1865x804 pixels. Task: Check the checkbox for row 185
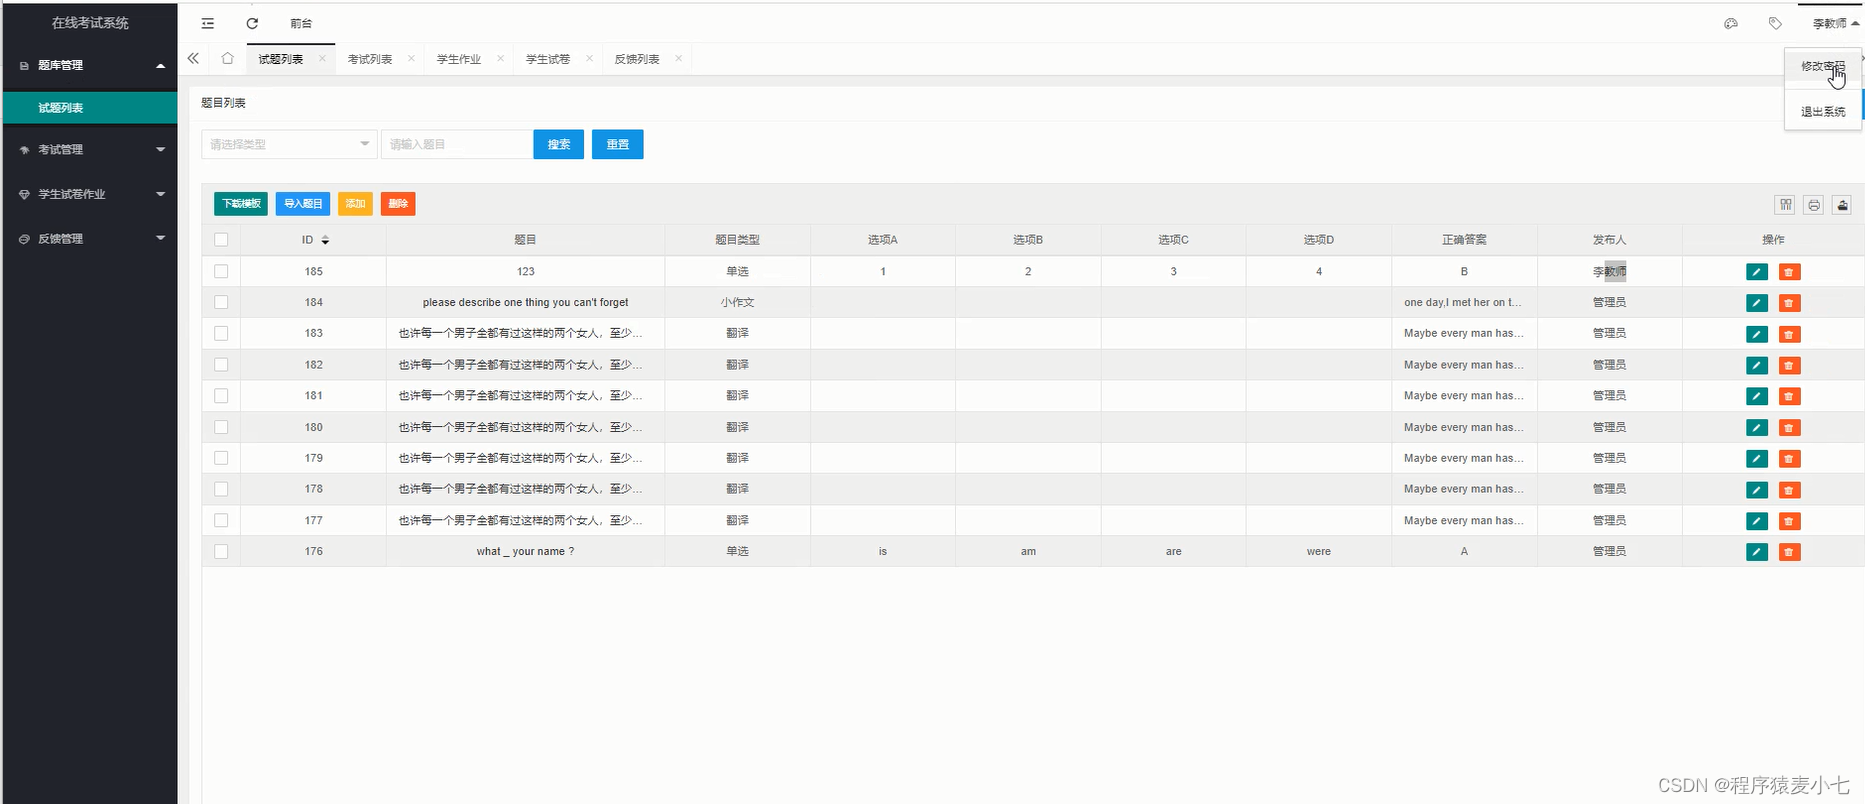(221, 271)
